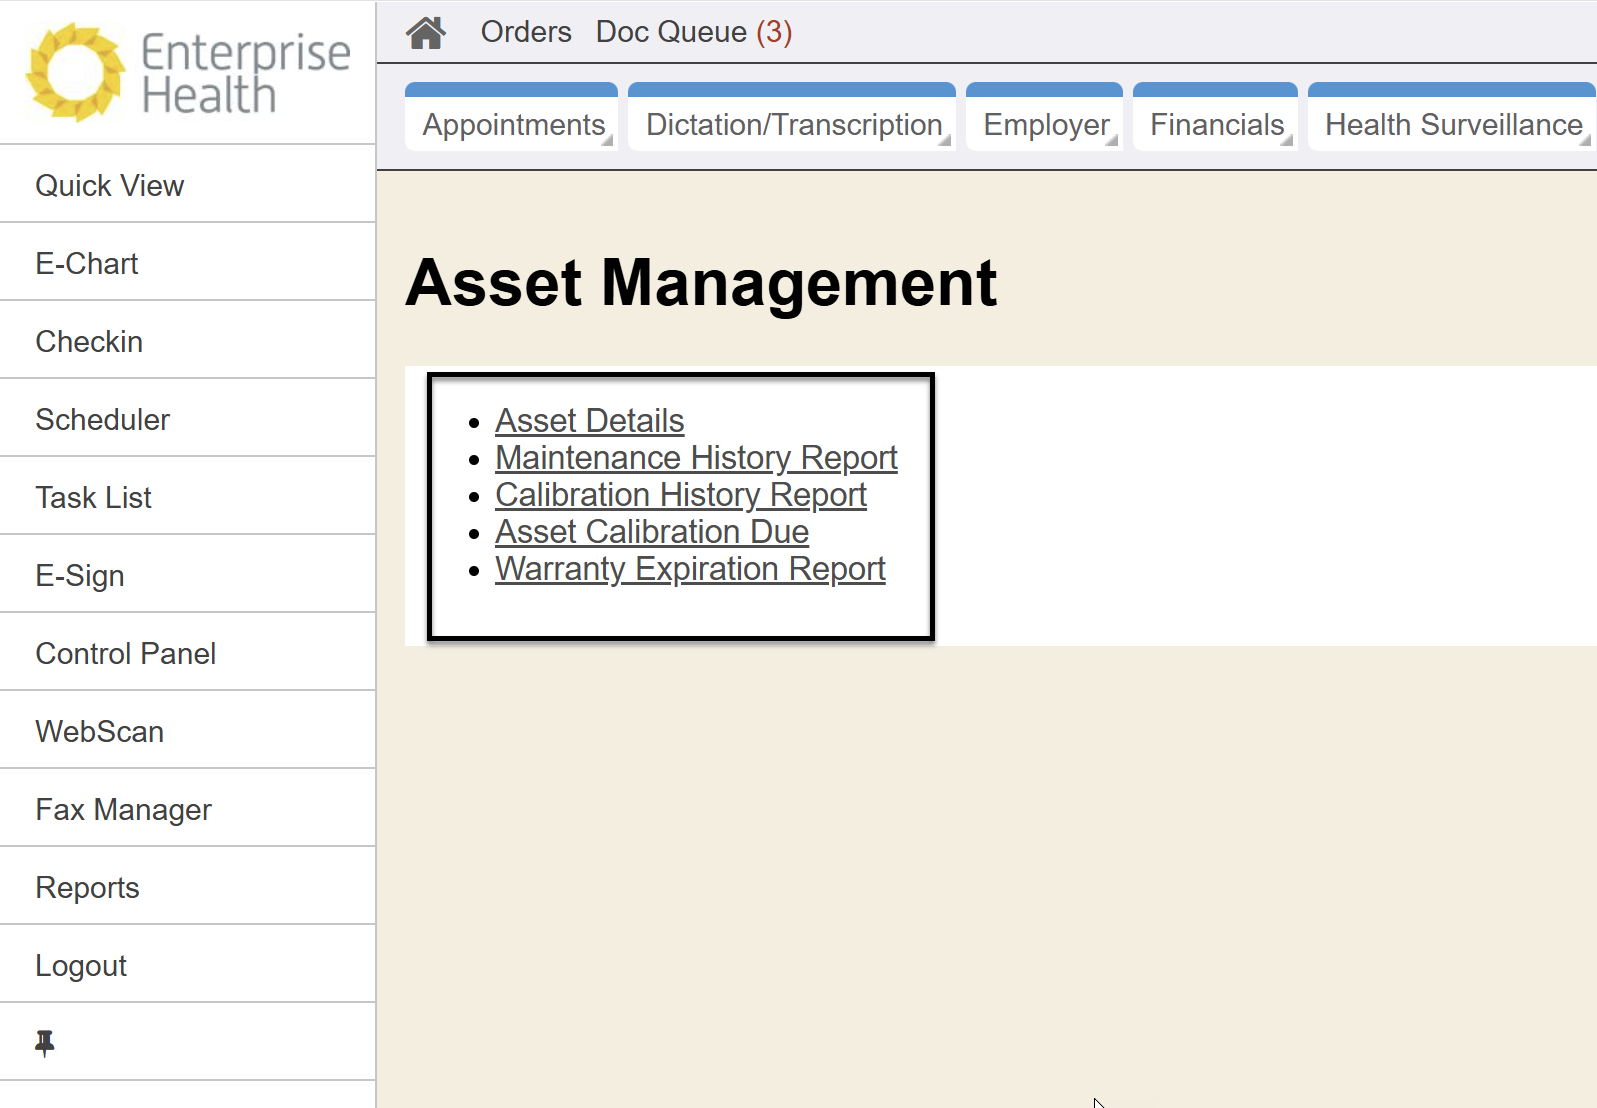Open the Orders page
Image resolution: width=1597 pixels, height=1108 pixels.
pyautogui.click(x=526, y=32)
